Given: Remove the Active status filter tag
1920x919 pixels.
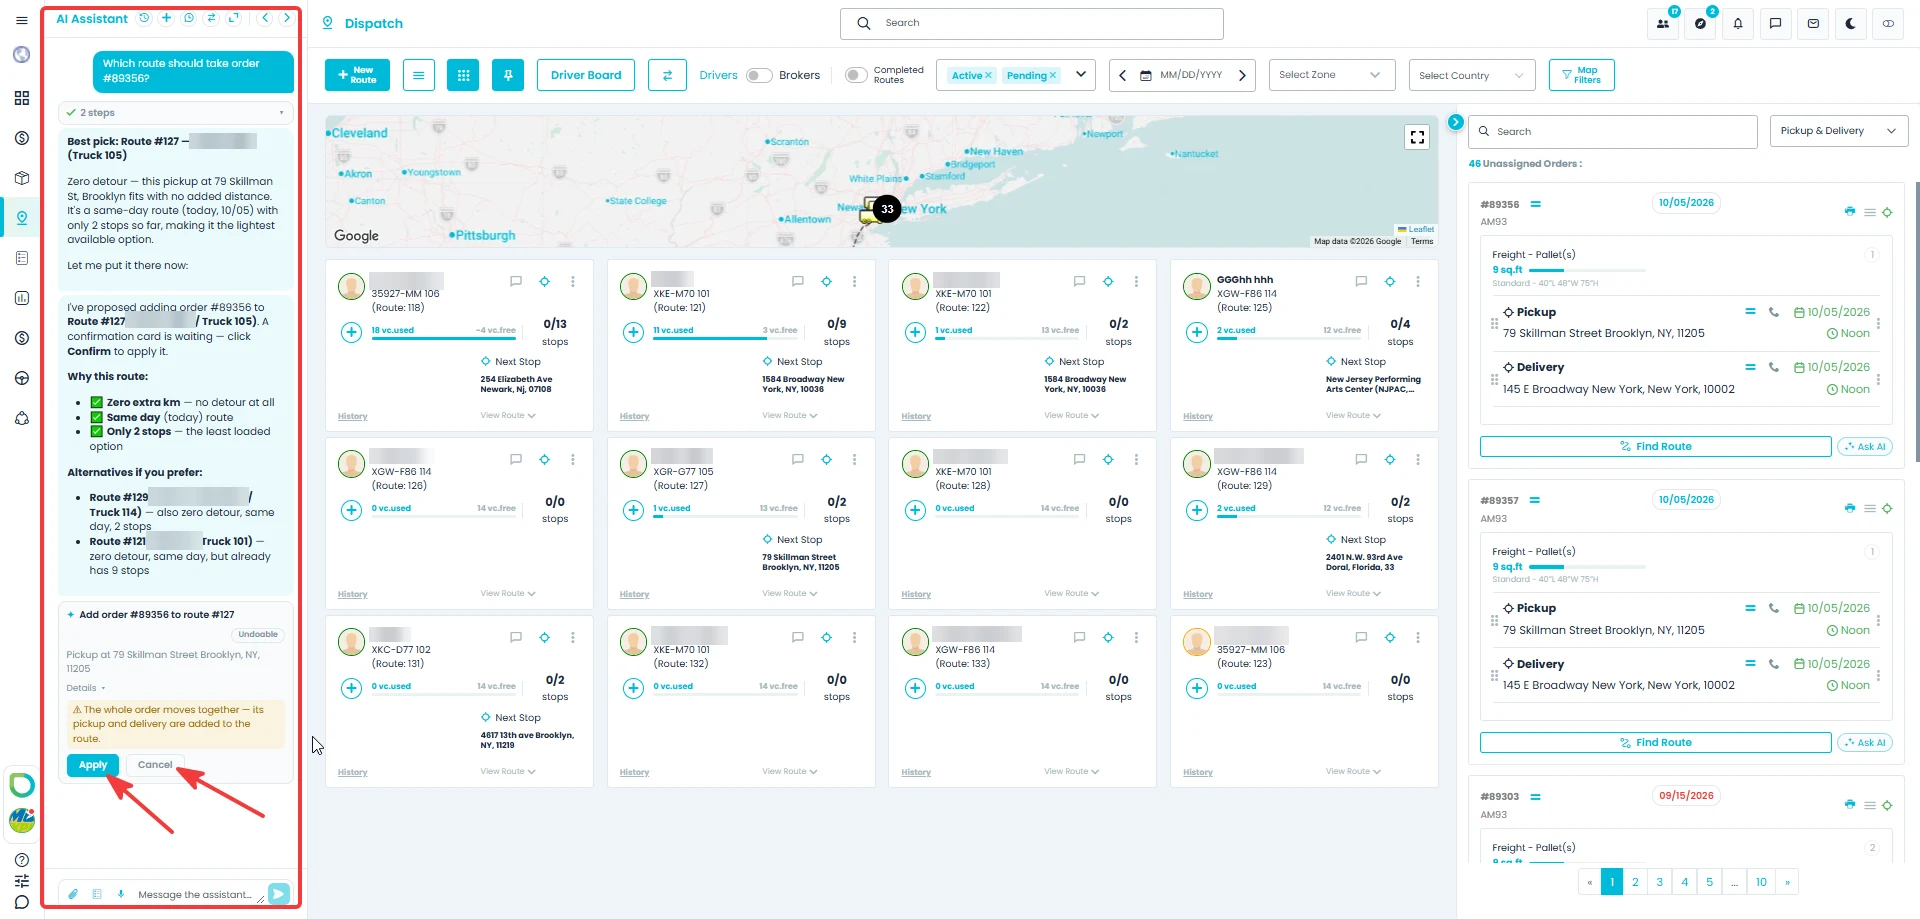Looking at the screenshot, I should point(988,75).
